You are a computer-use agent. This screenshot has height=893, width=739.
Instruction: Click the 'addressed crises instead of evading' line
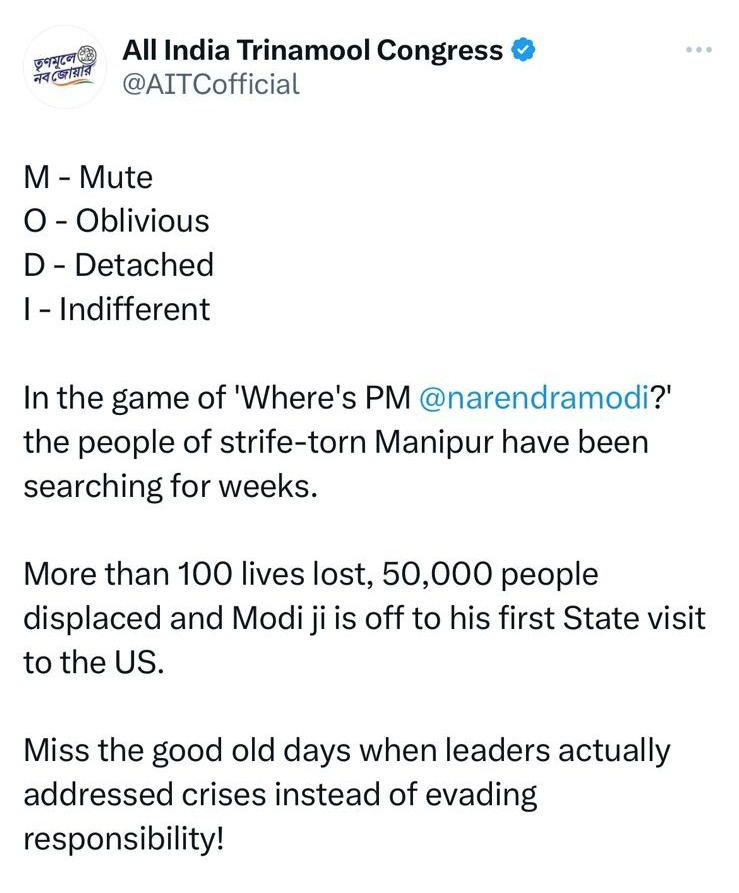point(280,794)
